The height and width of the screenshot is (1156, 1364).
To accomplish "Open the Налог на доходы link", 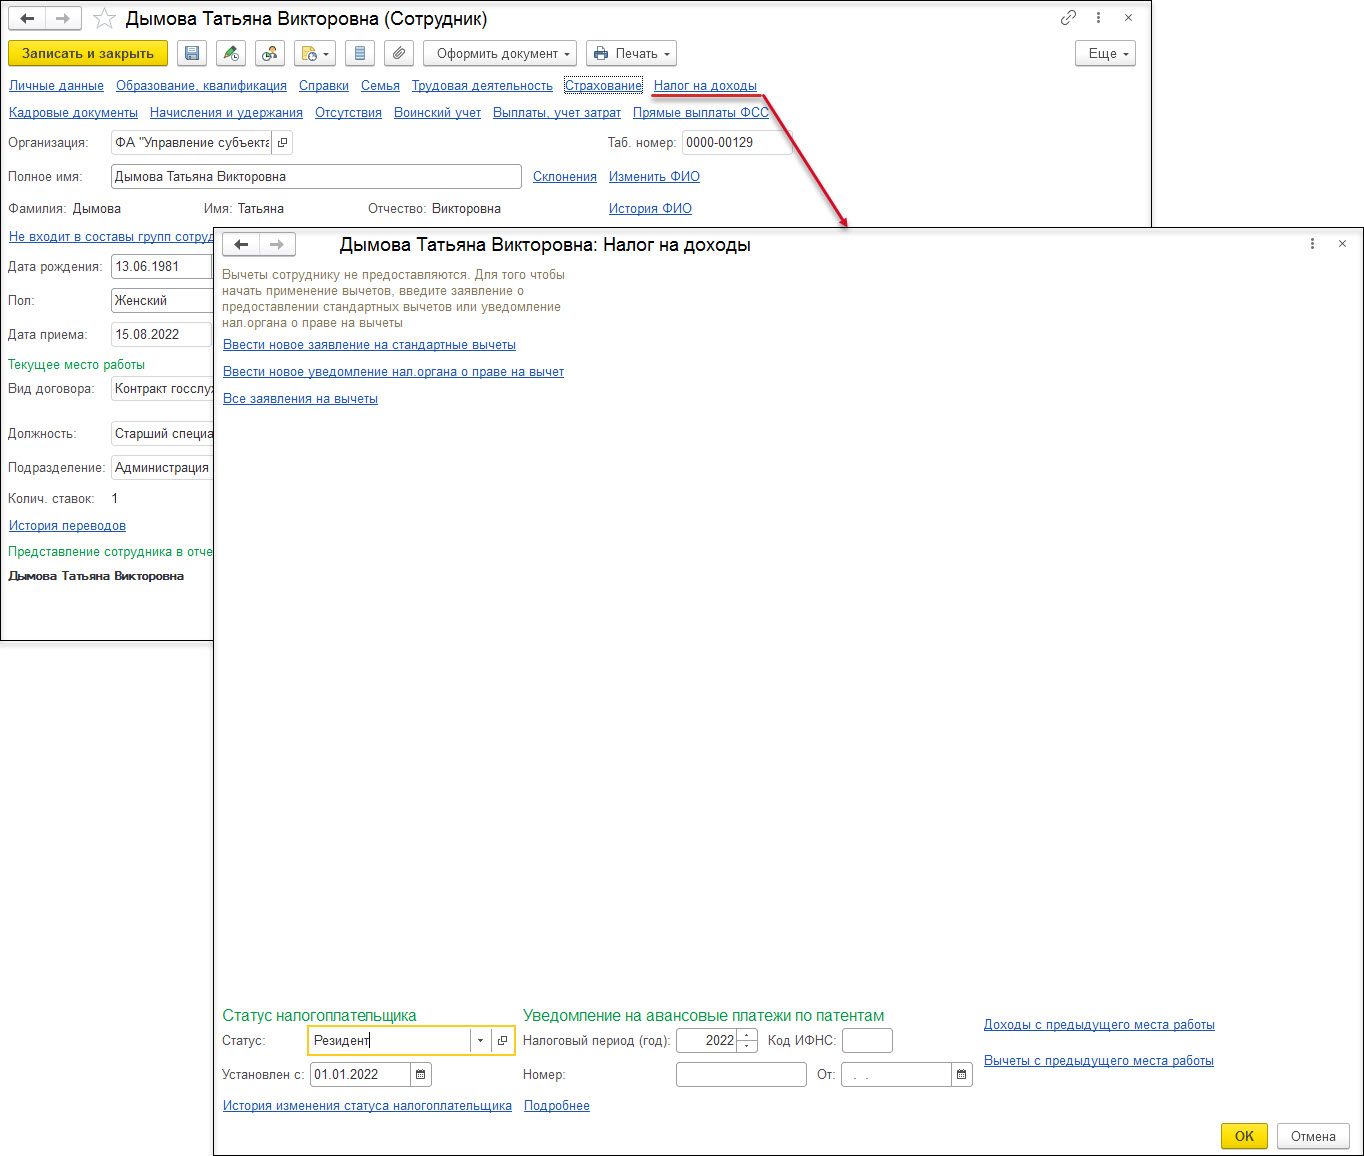I will [705, 86].
